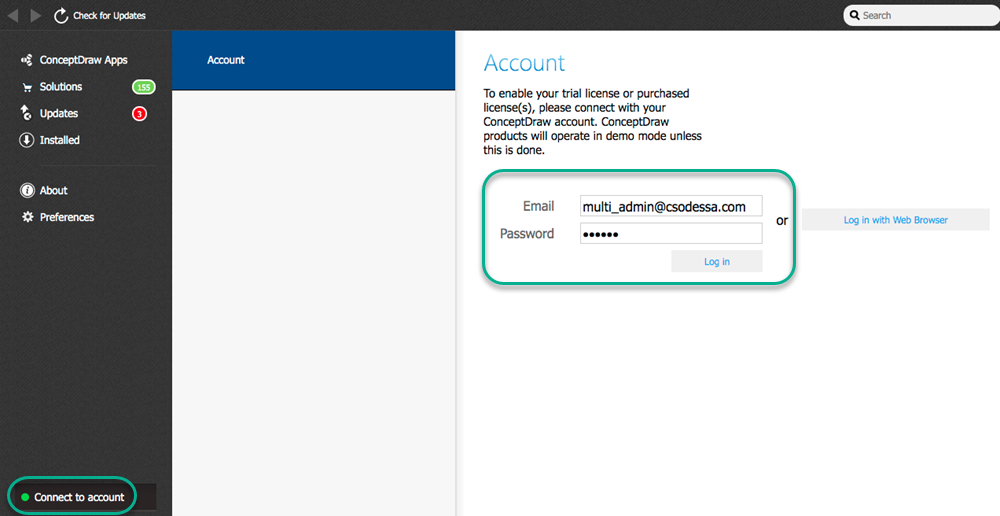Click Connect to account

pos(79,498)
